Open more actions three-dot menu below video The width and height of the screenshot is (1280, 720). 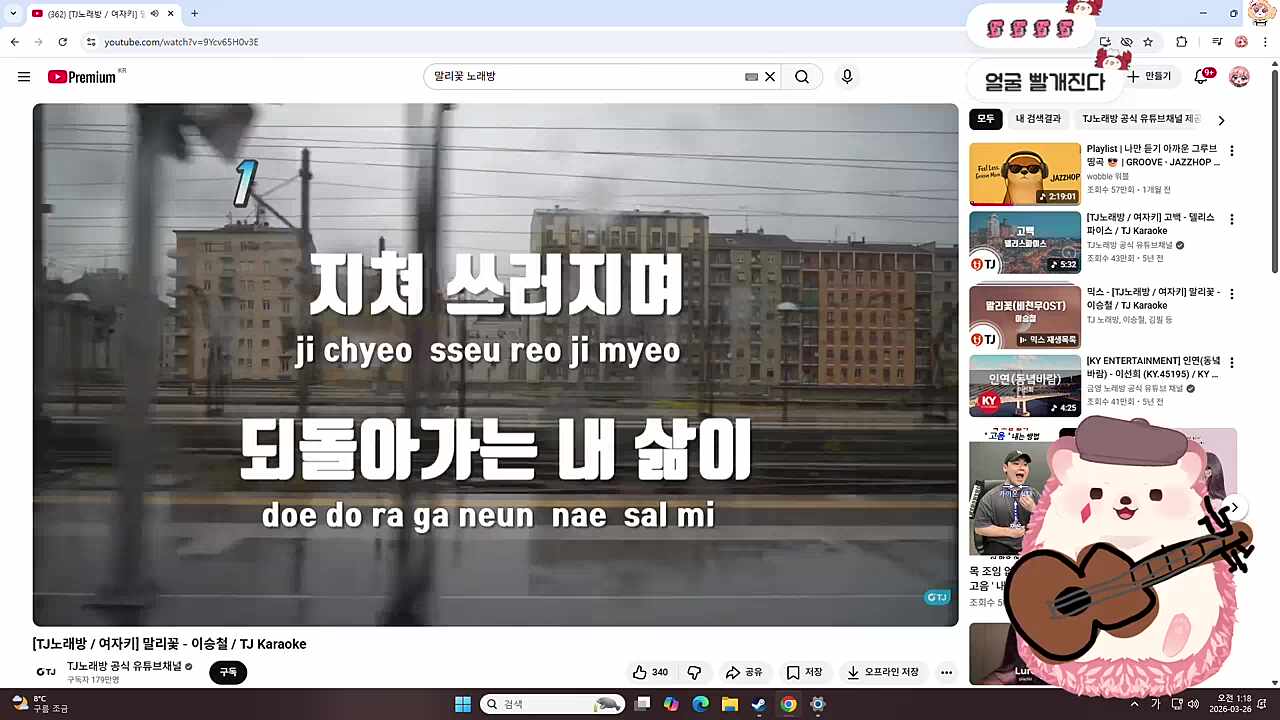point(946,672)
